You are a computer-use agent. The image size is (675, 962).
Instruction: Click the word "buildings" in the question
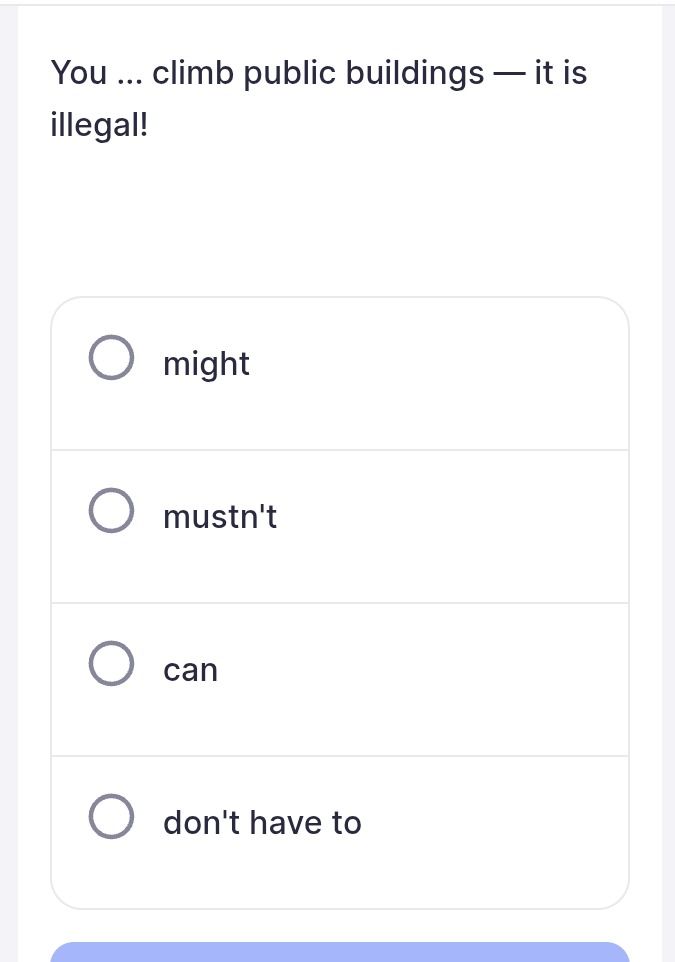415,74
